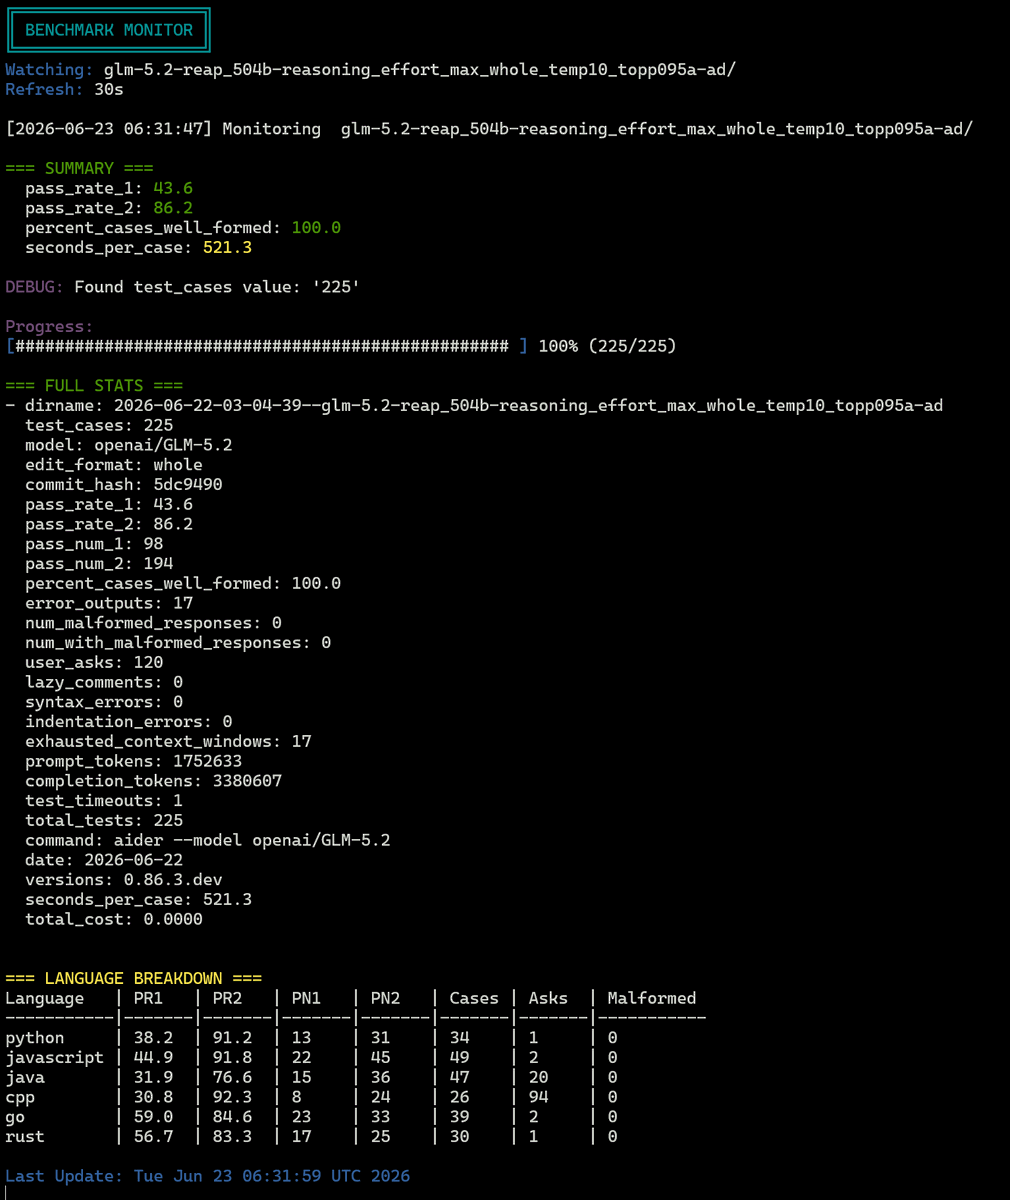Click the Malformed column header
Viewport: 1010px width, 1200px height.
pyautogui.click(x=652, y=998)
